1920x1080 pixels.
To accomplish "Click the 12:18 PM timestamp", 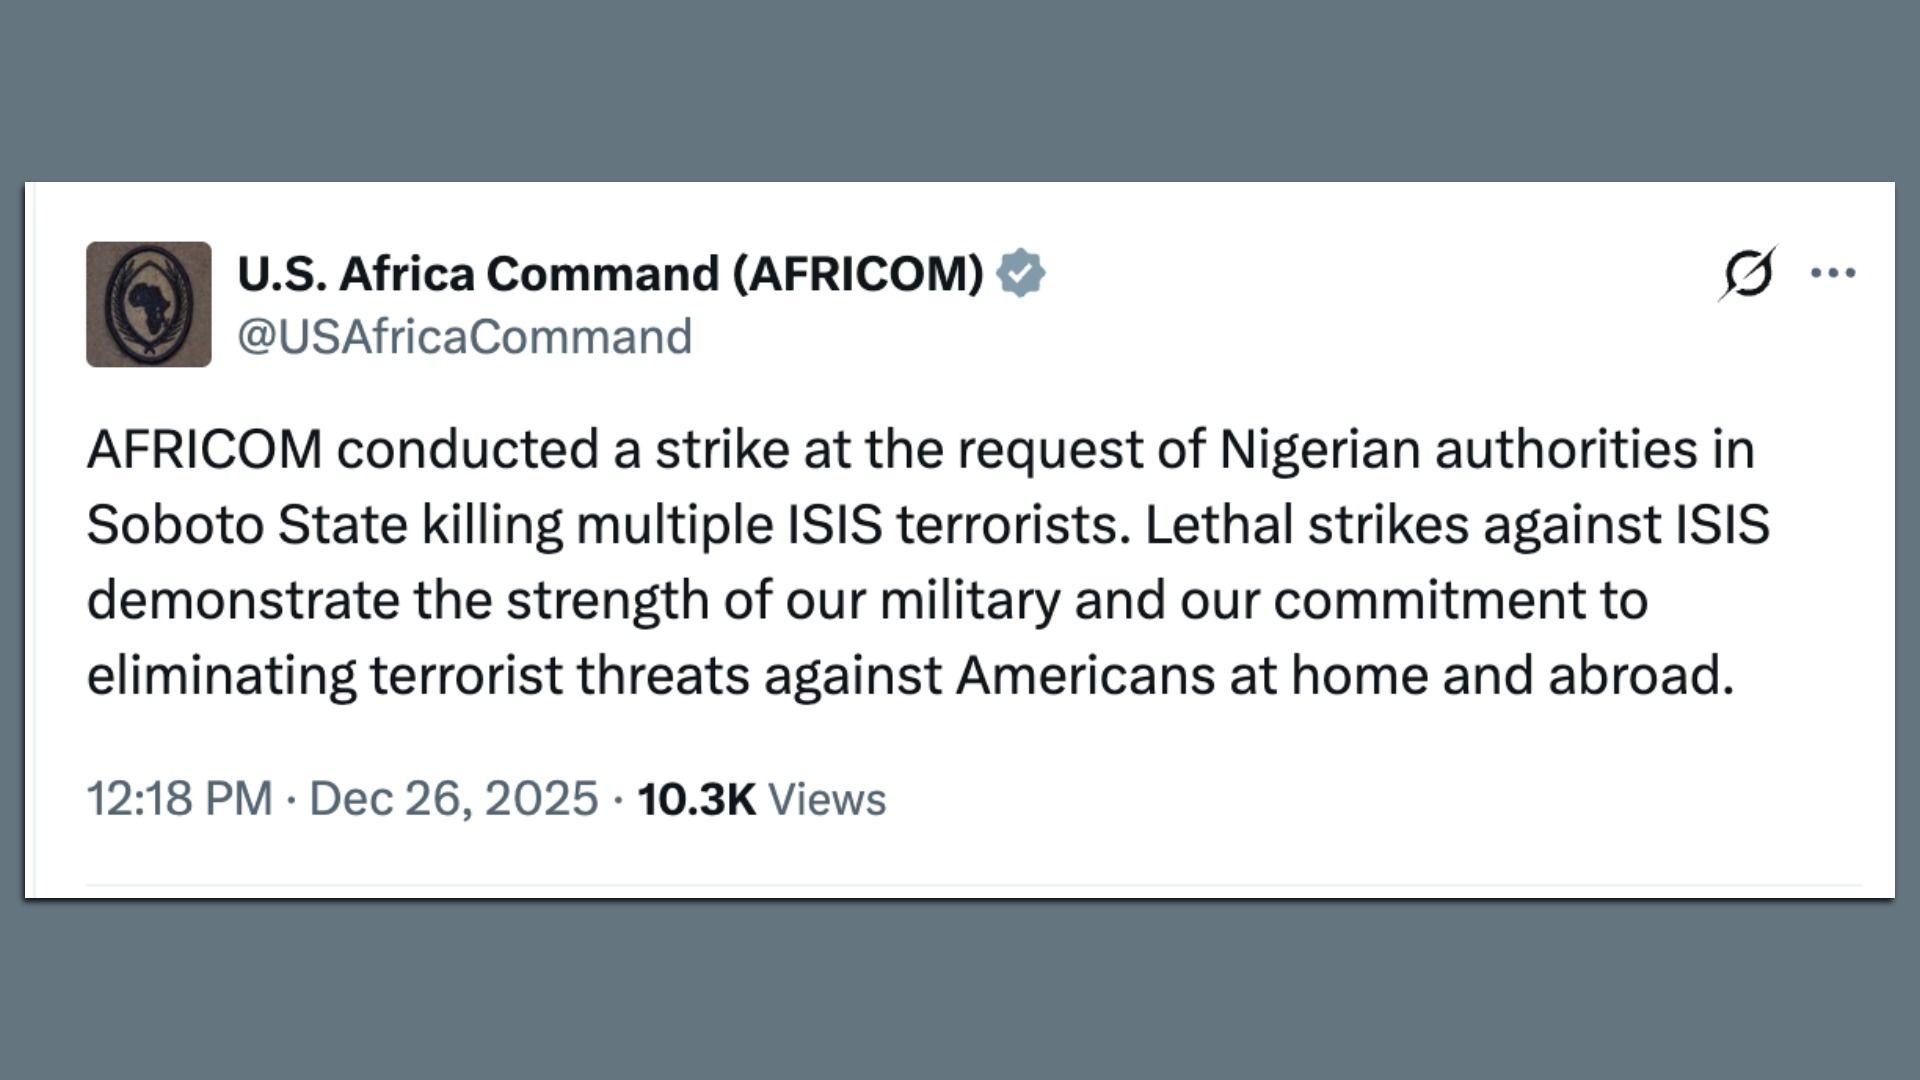I will [179, 799].
